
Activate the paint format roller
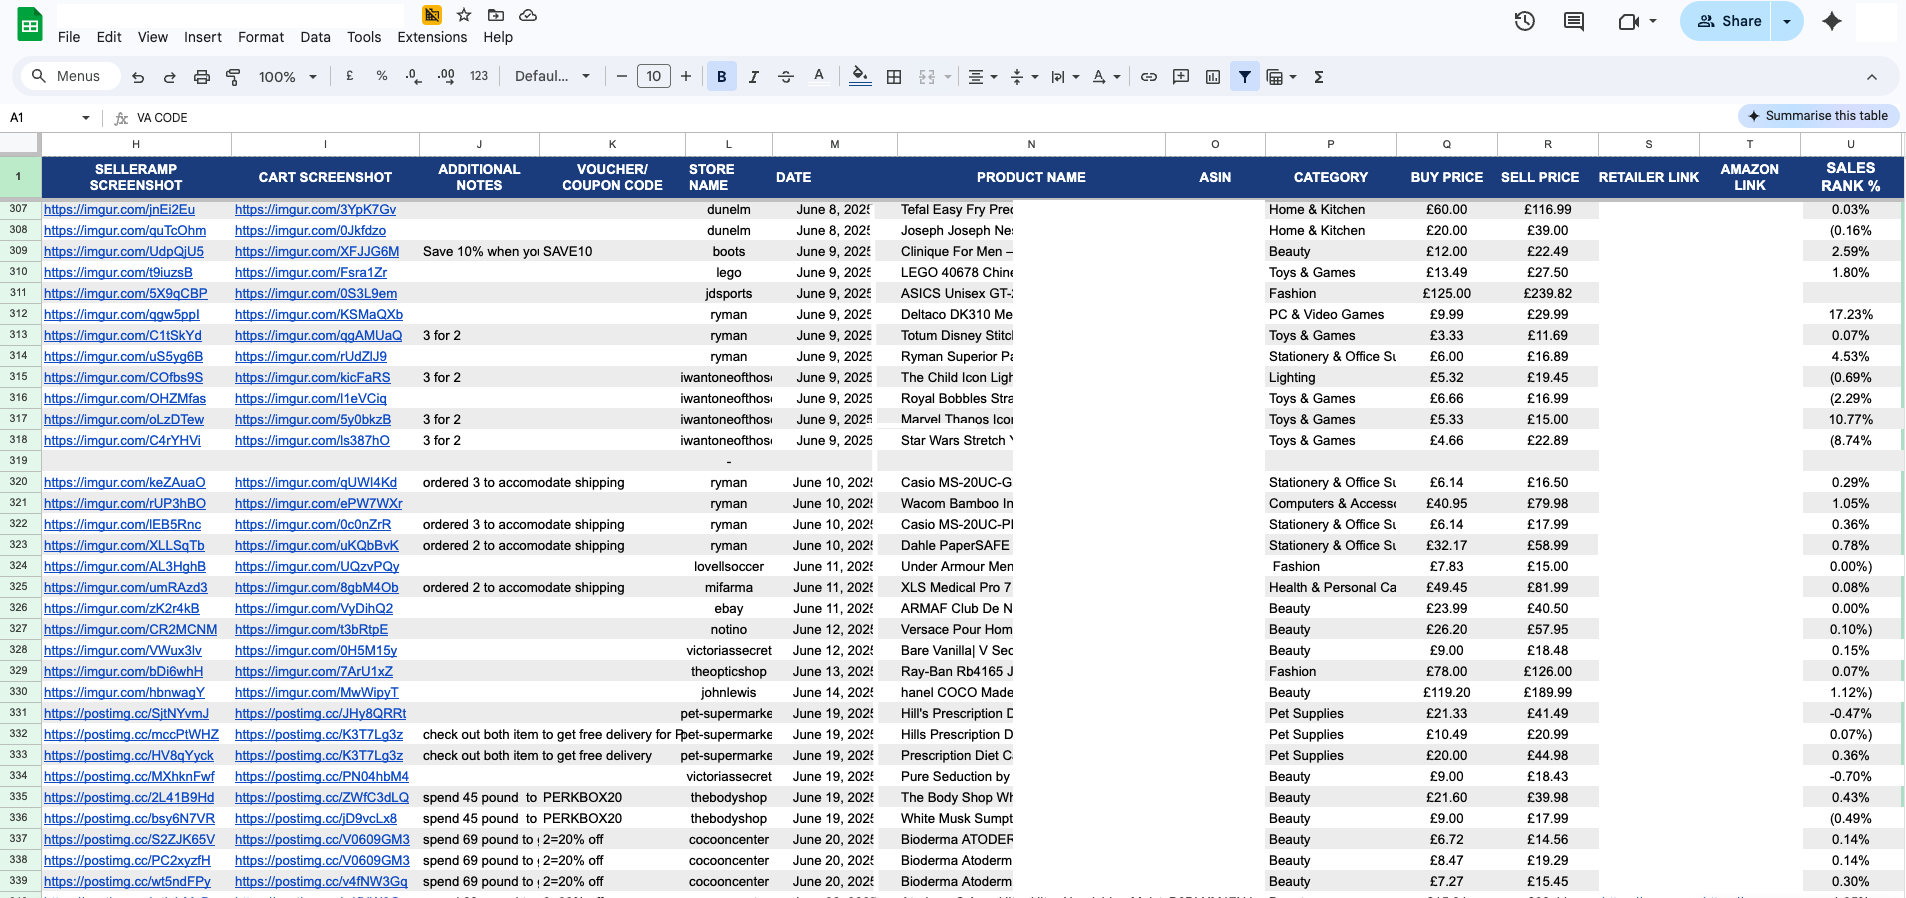click(x=233, y=77)
